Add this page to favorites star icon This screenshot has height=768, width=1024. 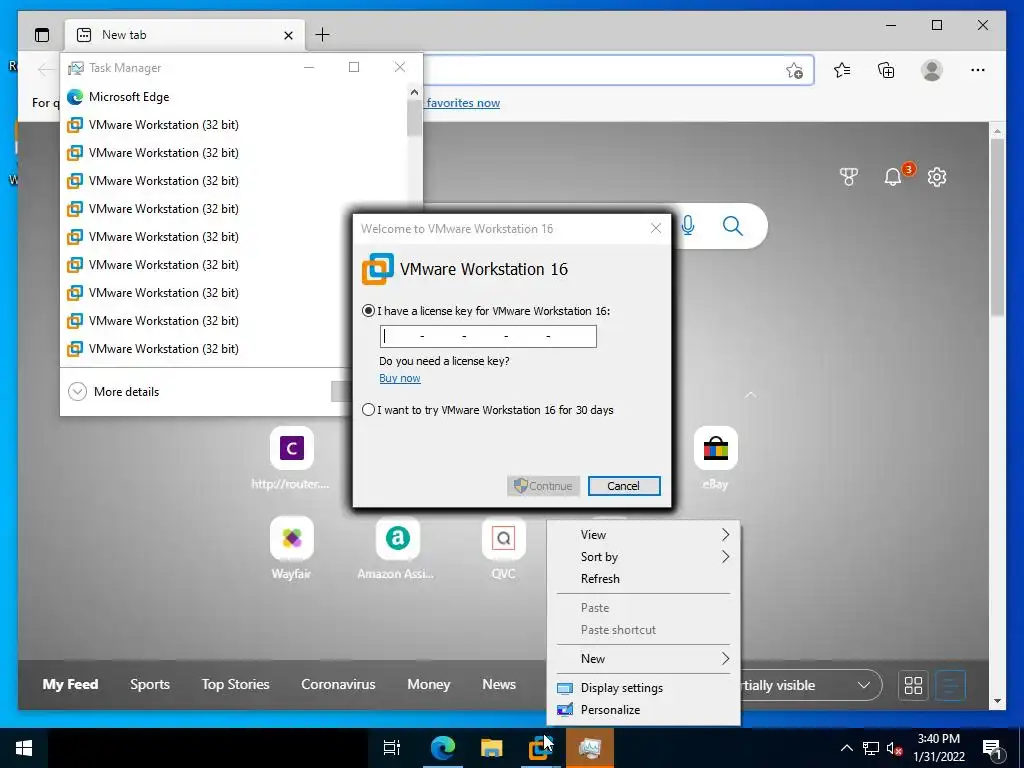click(x=794, y=70)
